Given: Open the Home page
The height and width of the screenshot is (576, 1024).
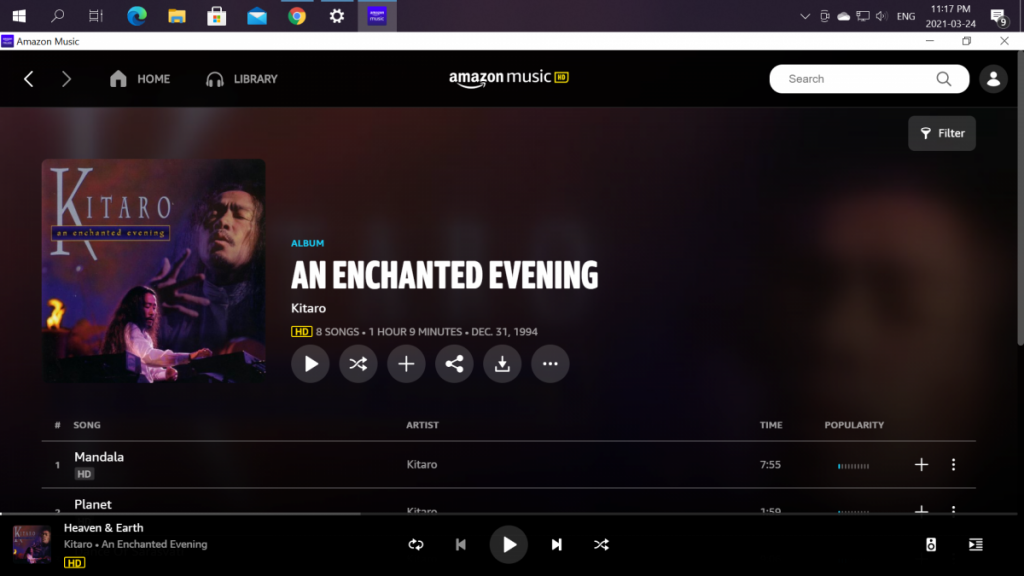Looking at the screenshot, I should pyautogui.click(x=140, y=79).
